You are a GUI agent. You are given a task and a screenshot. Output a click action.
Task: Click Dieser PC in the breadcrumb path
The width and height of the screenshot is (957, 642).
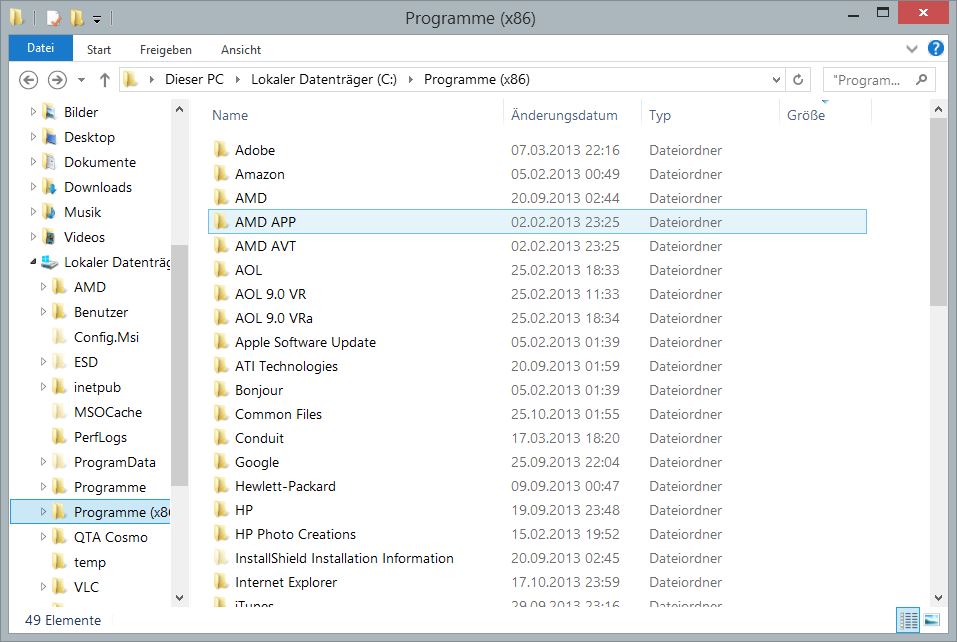point(194,79)
